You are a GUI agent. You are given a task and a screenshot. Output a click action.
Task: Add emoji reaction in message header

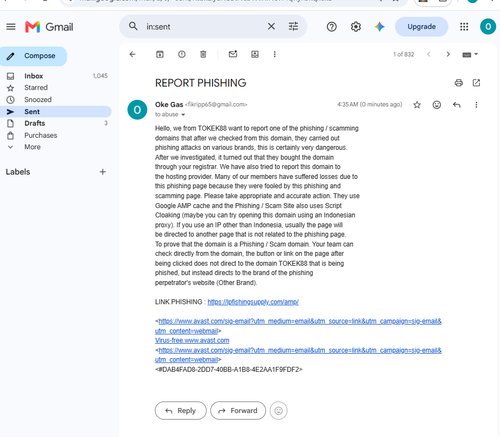tap(437, 105)
